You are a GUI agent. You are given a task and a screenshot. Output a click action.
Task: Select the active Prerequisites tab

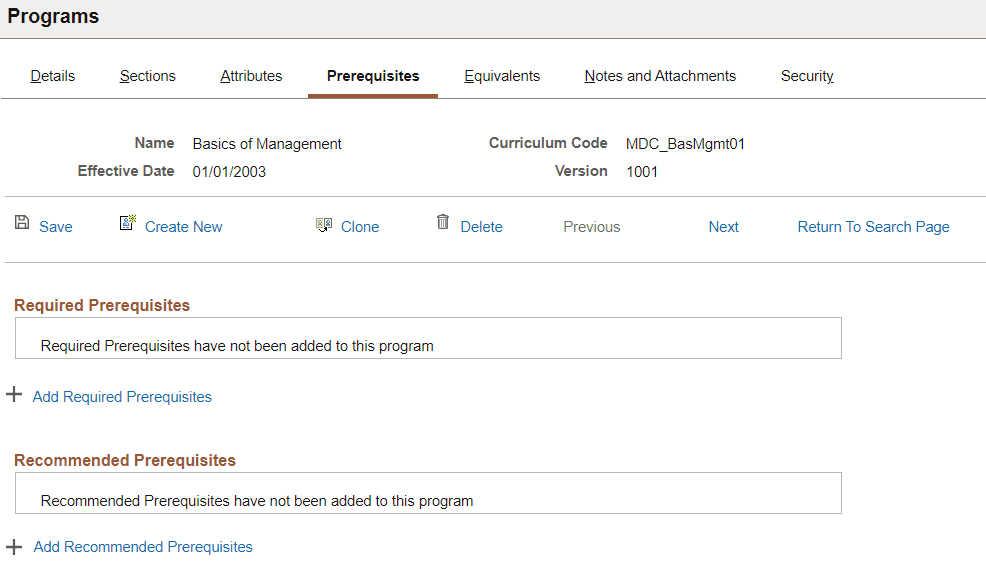(x=372, y=75)
